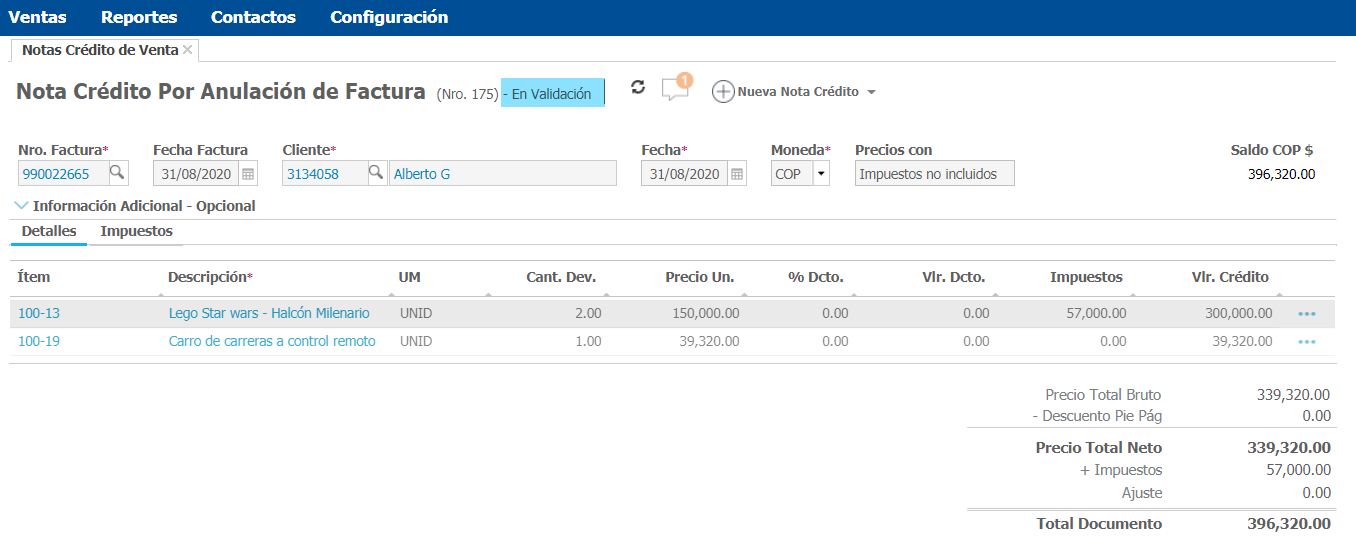
Task: Click the search magnifier next to Cliente code
Action: [376, 173]
